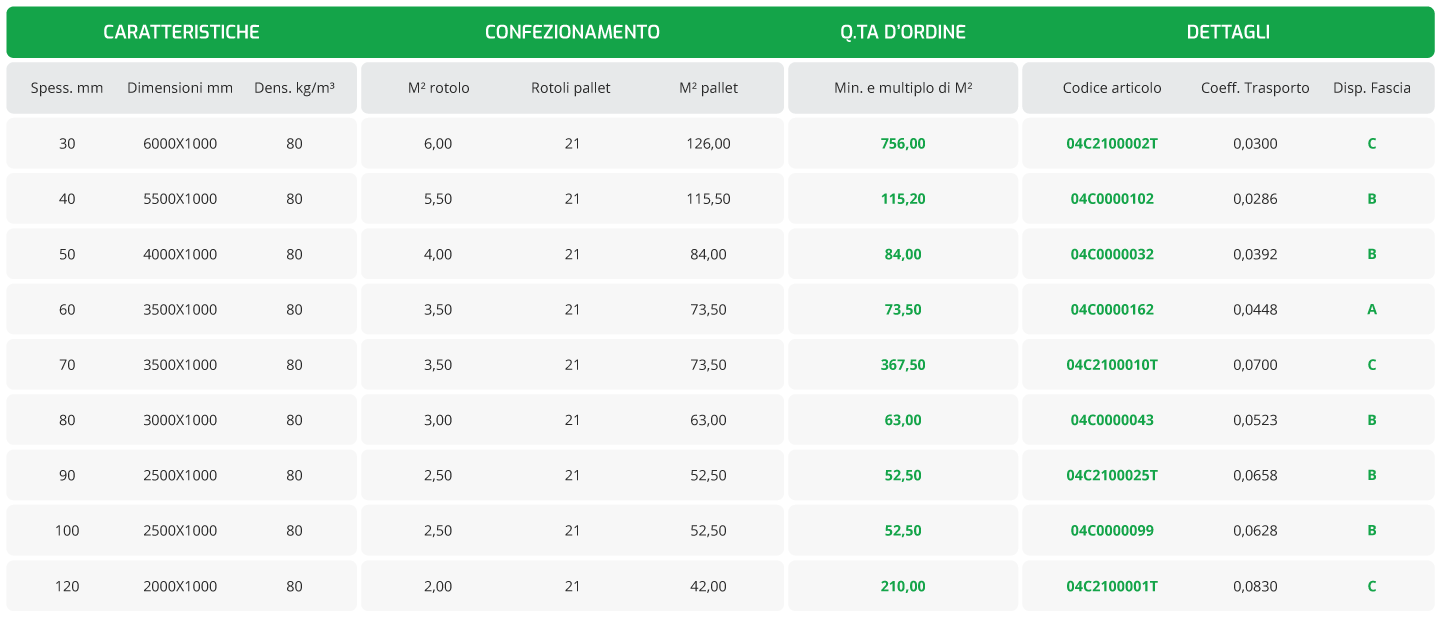1440x619 pixels.
Task: Select article code 04C2100025T
Action: pyautogui.click(x=1112, y=475)
